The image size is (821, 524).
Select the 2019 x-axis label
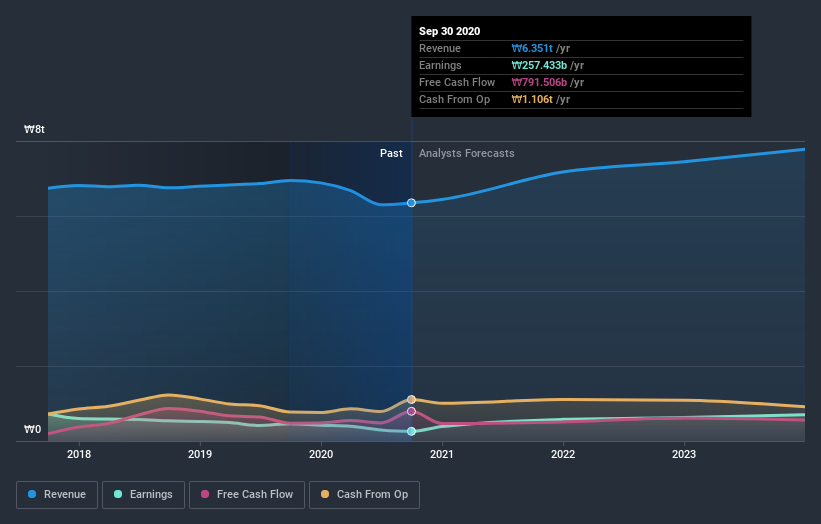tap(200, 454)
